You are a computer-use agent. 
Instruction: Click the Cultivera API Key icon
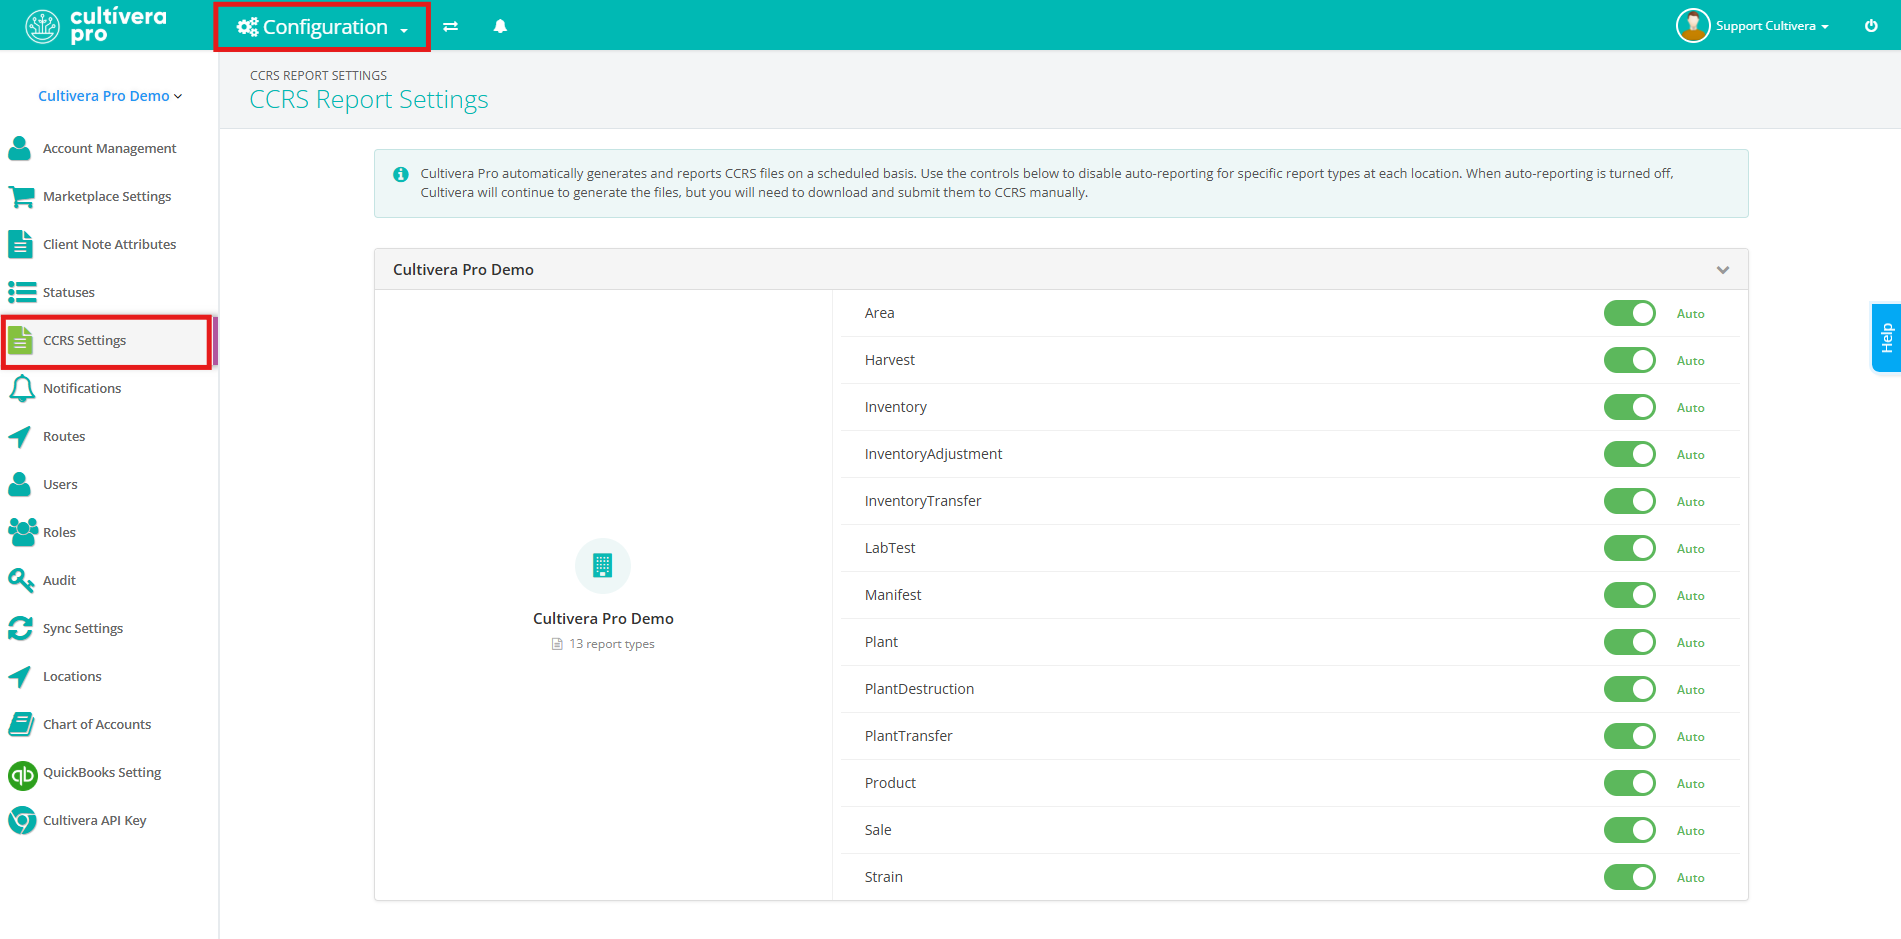tap(22, 820)
